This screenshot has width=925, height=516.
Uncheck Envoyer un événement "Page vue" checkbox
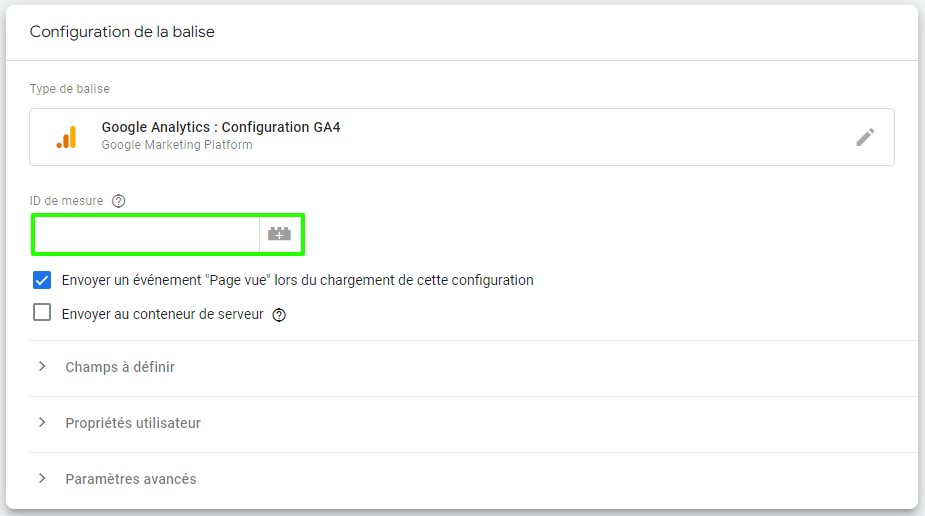coord(42,280)
